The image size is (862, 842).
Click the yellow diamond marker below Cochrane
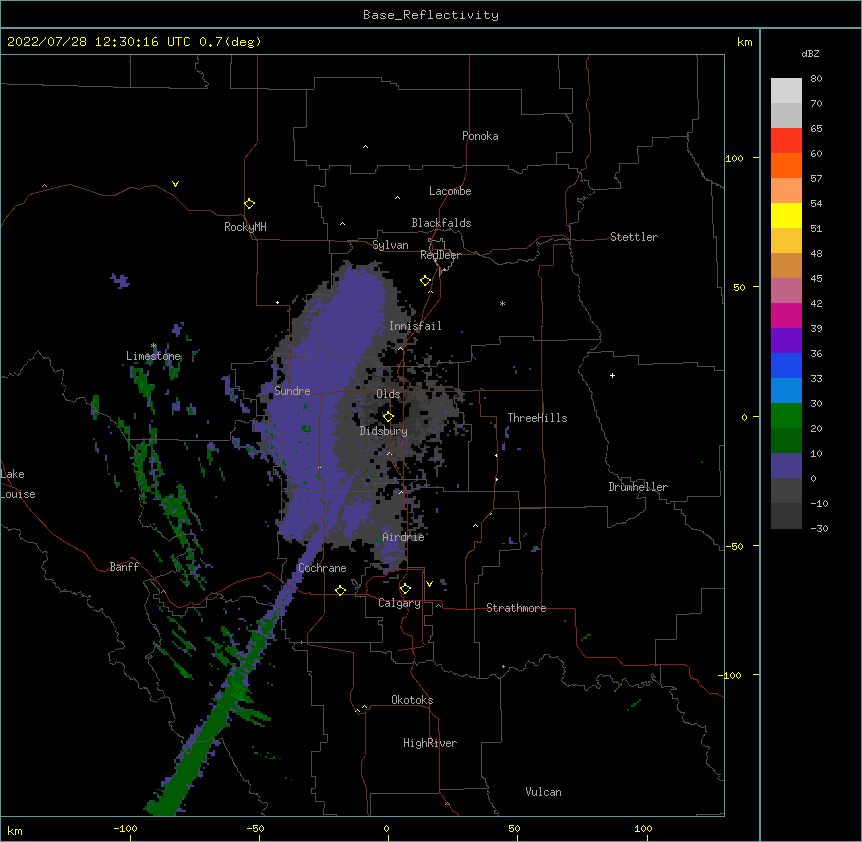click(x=340, y=590)
